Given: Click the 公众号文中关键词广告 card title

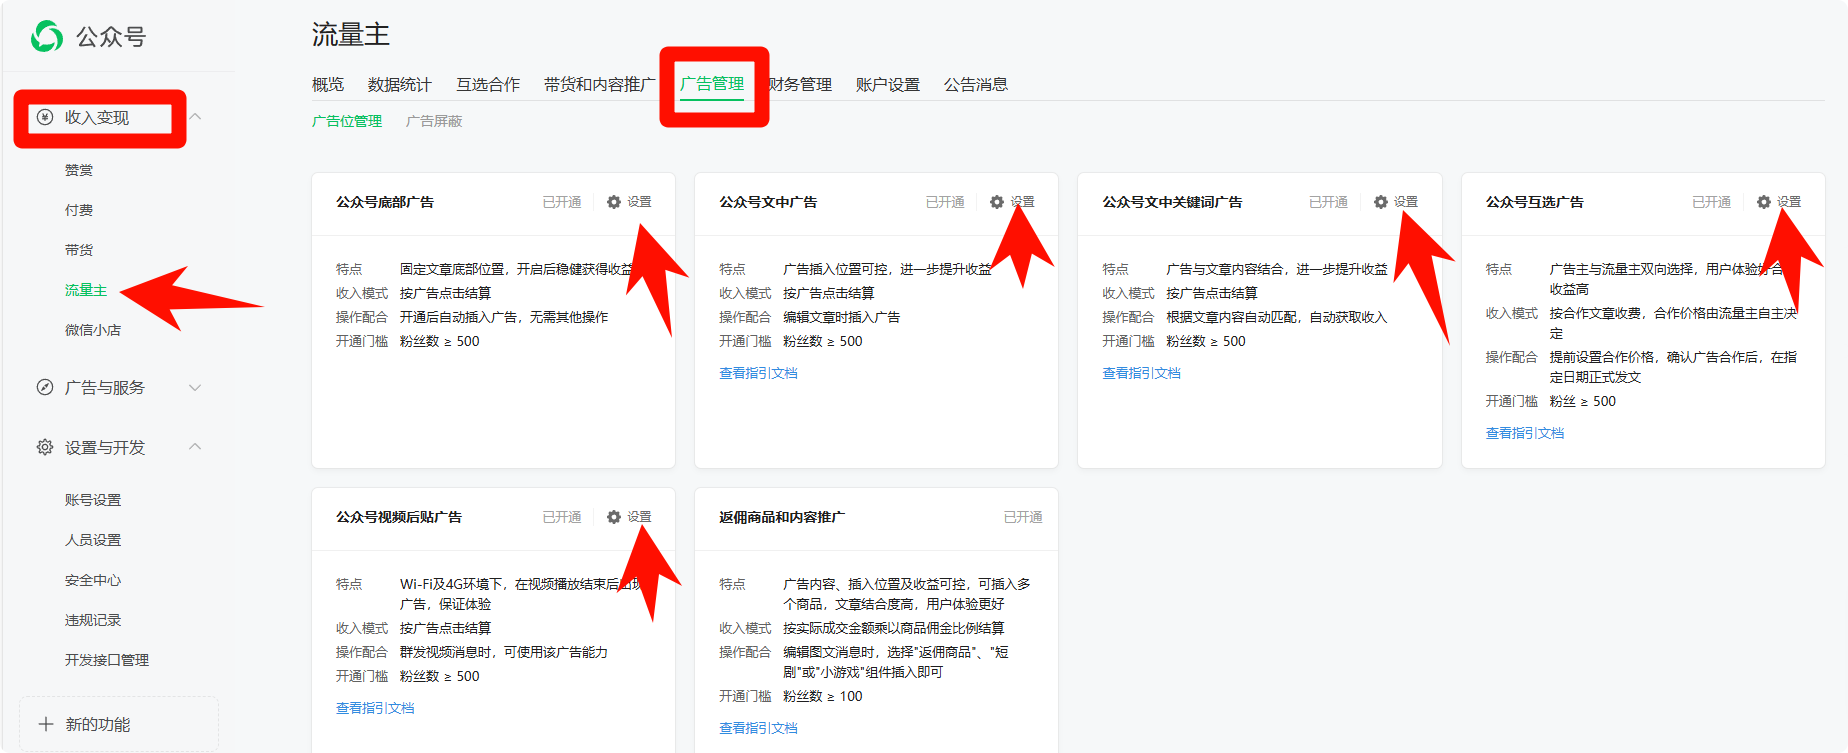Looking at the screenshot, I should 1172,202.
